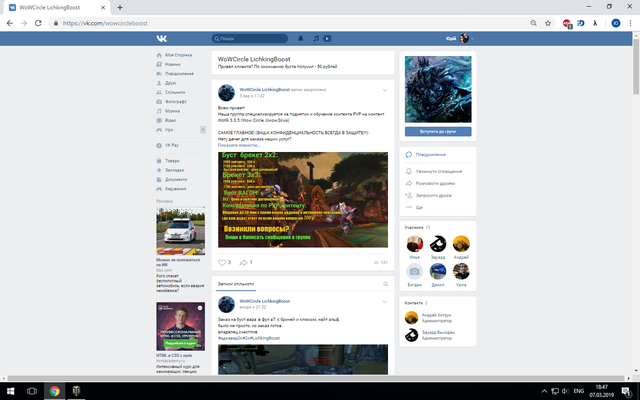Click the play button in VK header
640x400 pixels.
[327, 38]
